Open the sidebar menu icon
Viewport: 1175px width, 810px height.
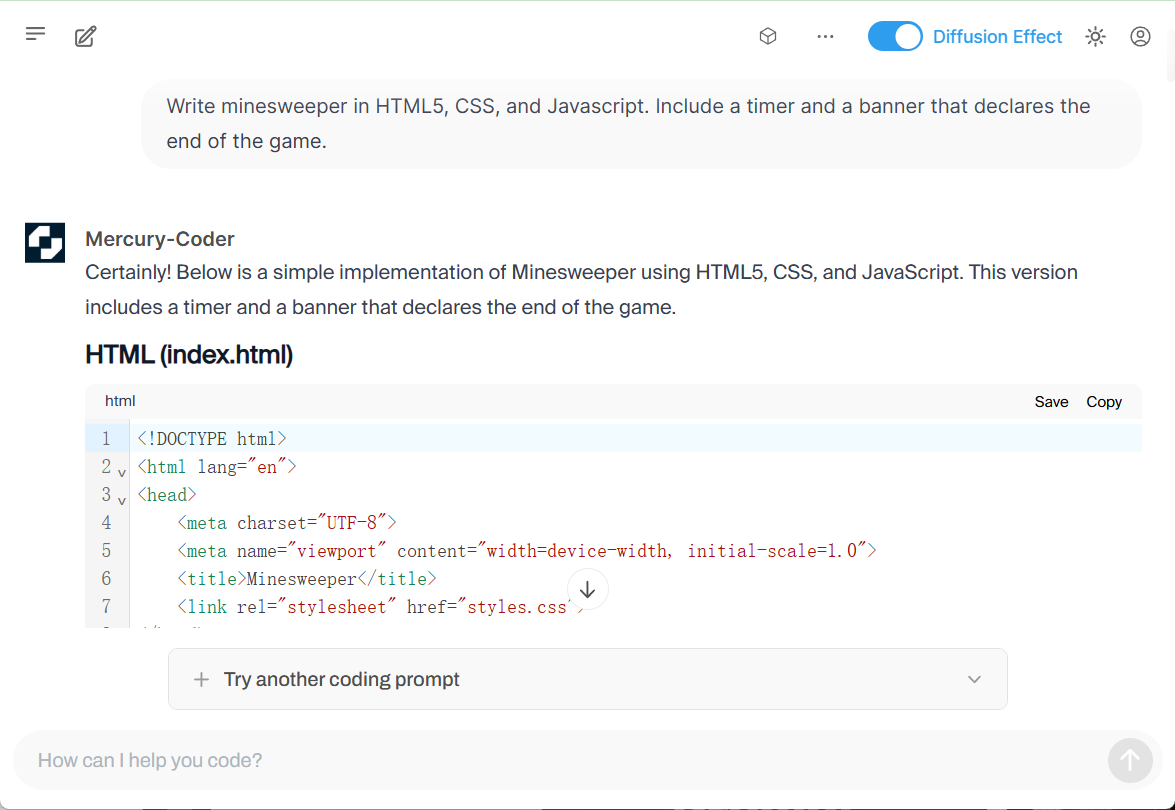point(35,34)
